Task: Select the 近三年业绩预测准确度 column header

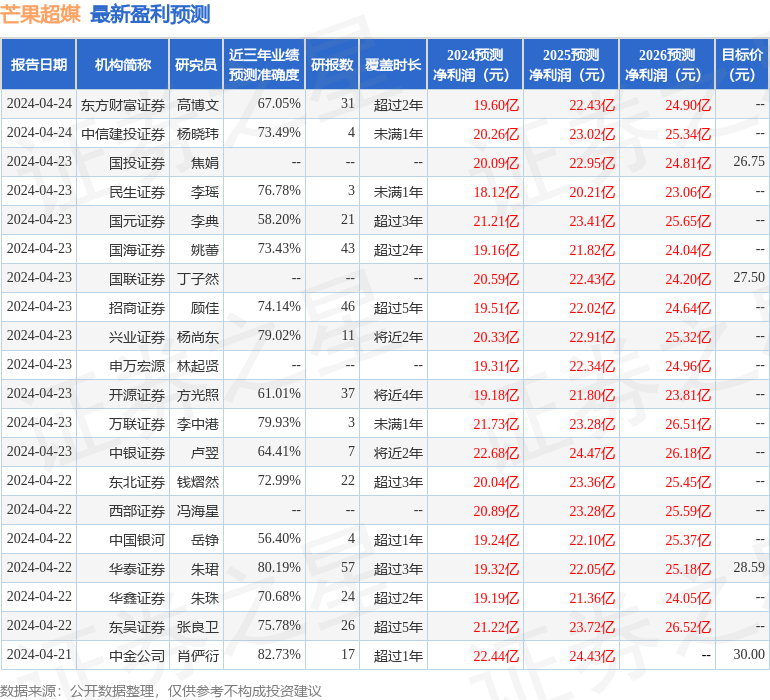Action: [264, 64]
